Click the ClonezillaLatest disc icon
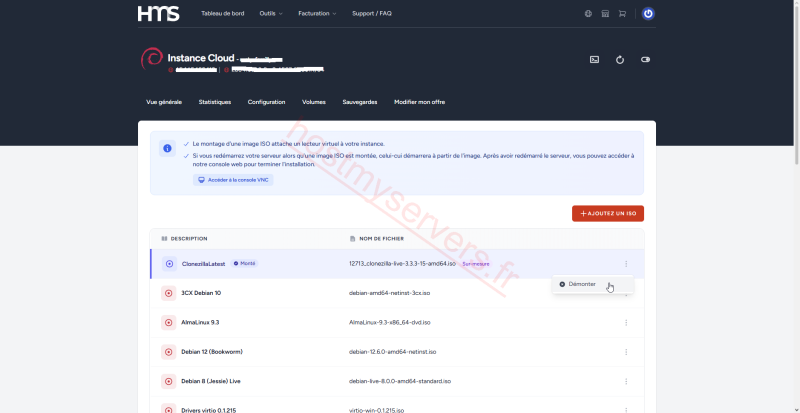The height and width of the screenshot is (413, 800). point(169,264)
